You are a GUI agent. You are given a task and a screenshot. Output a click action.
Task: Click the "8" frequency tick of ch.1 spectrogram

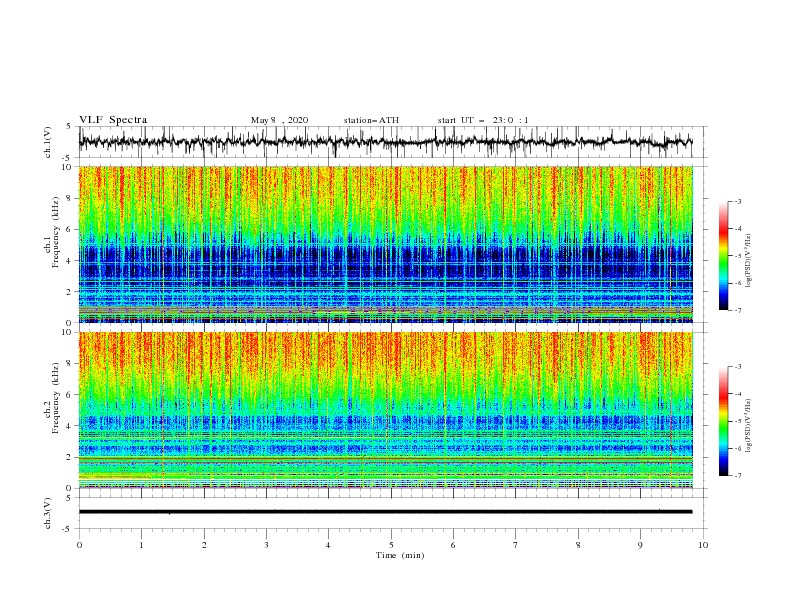(69, 198)
